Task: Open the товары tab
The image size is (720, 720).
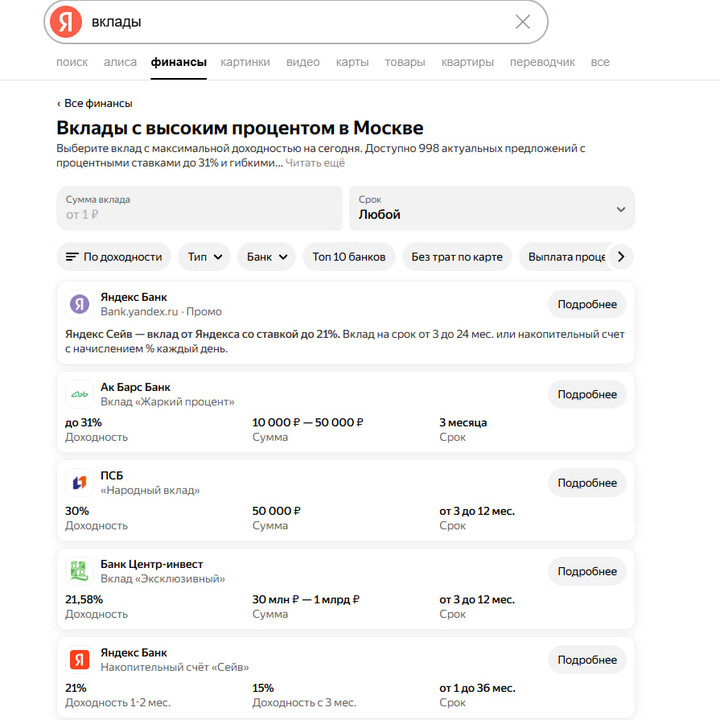Action: 405,62
